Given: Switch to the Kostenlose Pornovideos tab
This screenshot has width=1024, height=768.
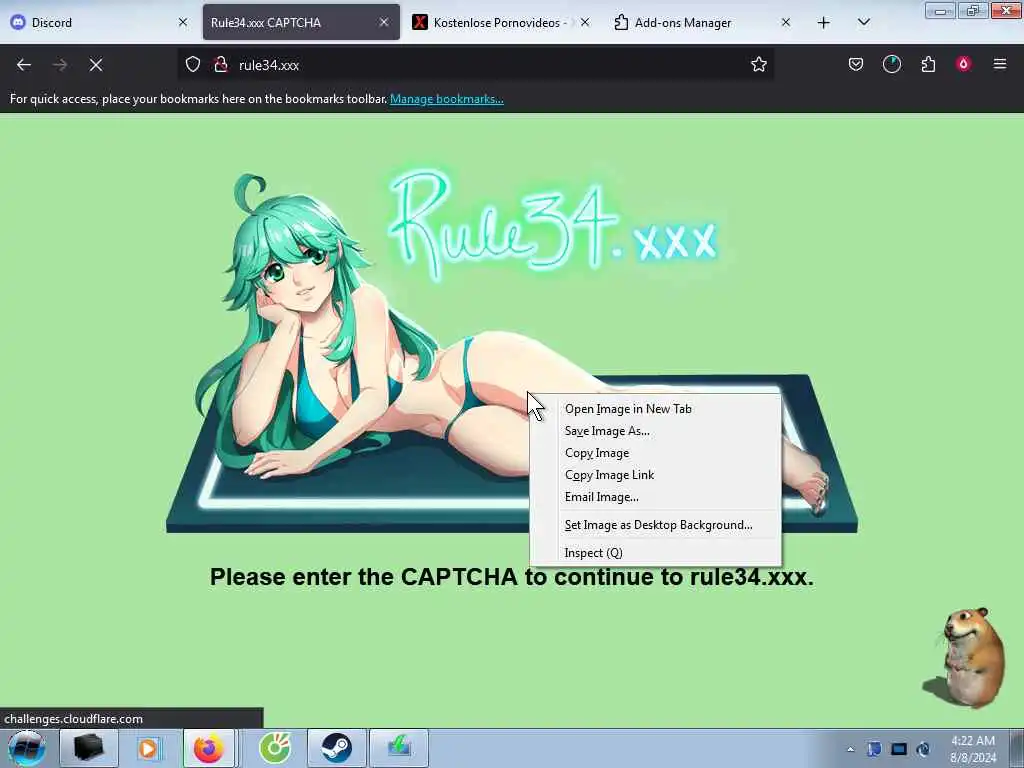Looking at the screenshot, I should coord(501,22).
